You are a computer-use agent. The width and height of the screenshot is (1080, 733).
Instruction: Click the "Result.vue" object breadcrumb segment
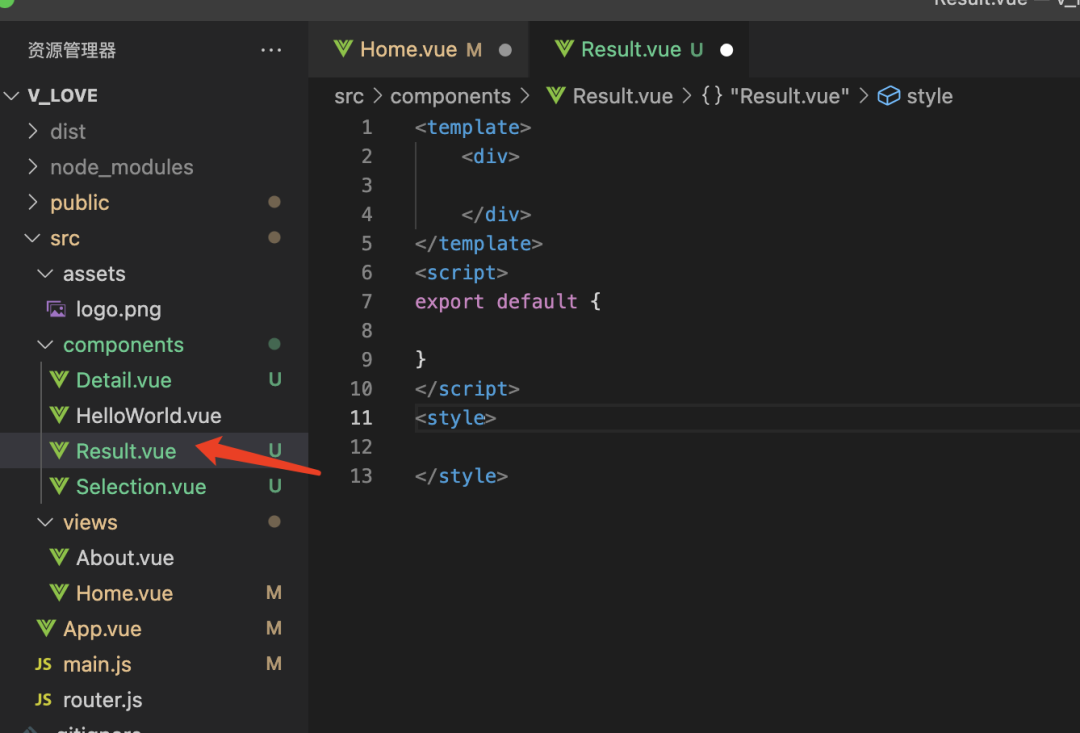(789, 96)
